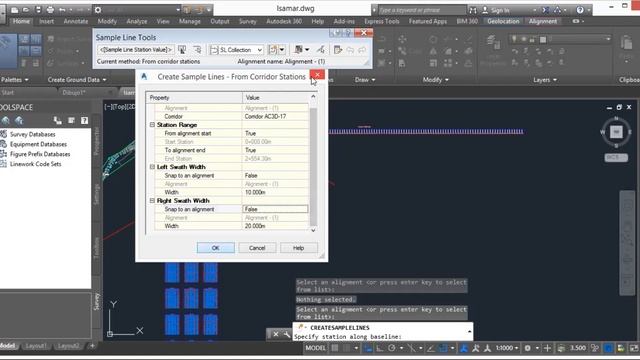Open the Annotate ribbon tab

76,21
